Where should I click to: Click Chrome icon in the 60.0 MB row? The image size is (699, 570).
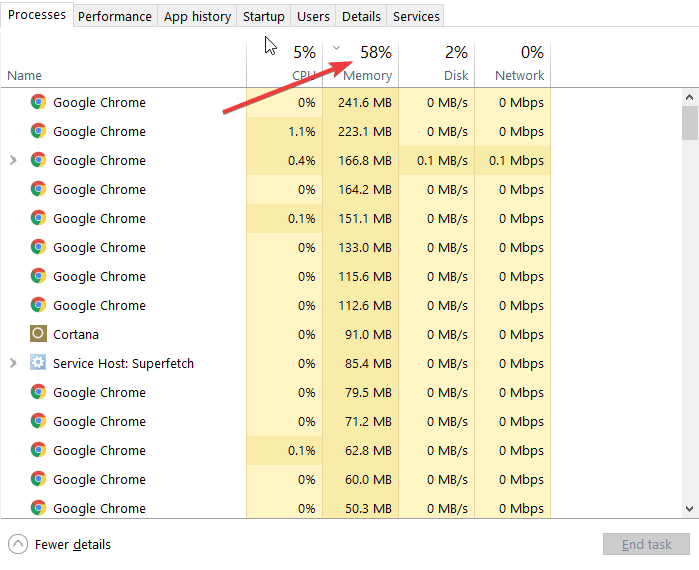point(38,478)
